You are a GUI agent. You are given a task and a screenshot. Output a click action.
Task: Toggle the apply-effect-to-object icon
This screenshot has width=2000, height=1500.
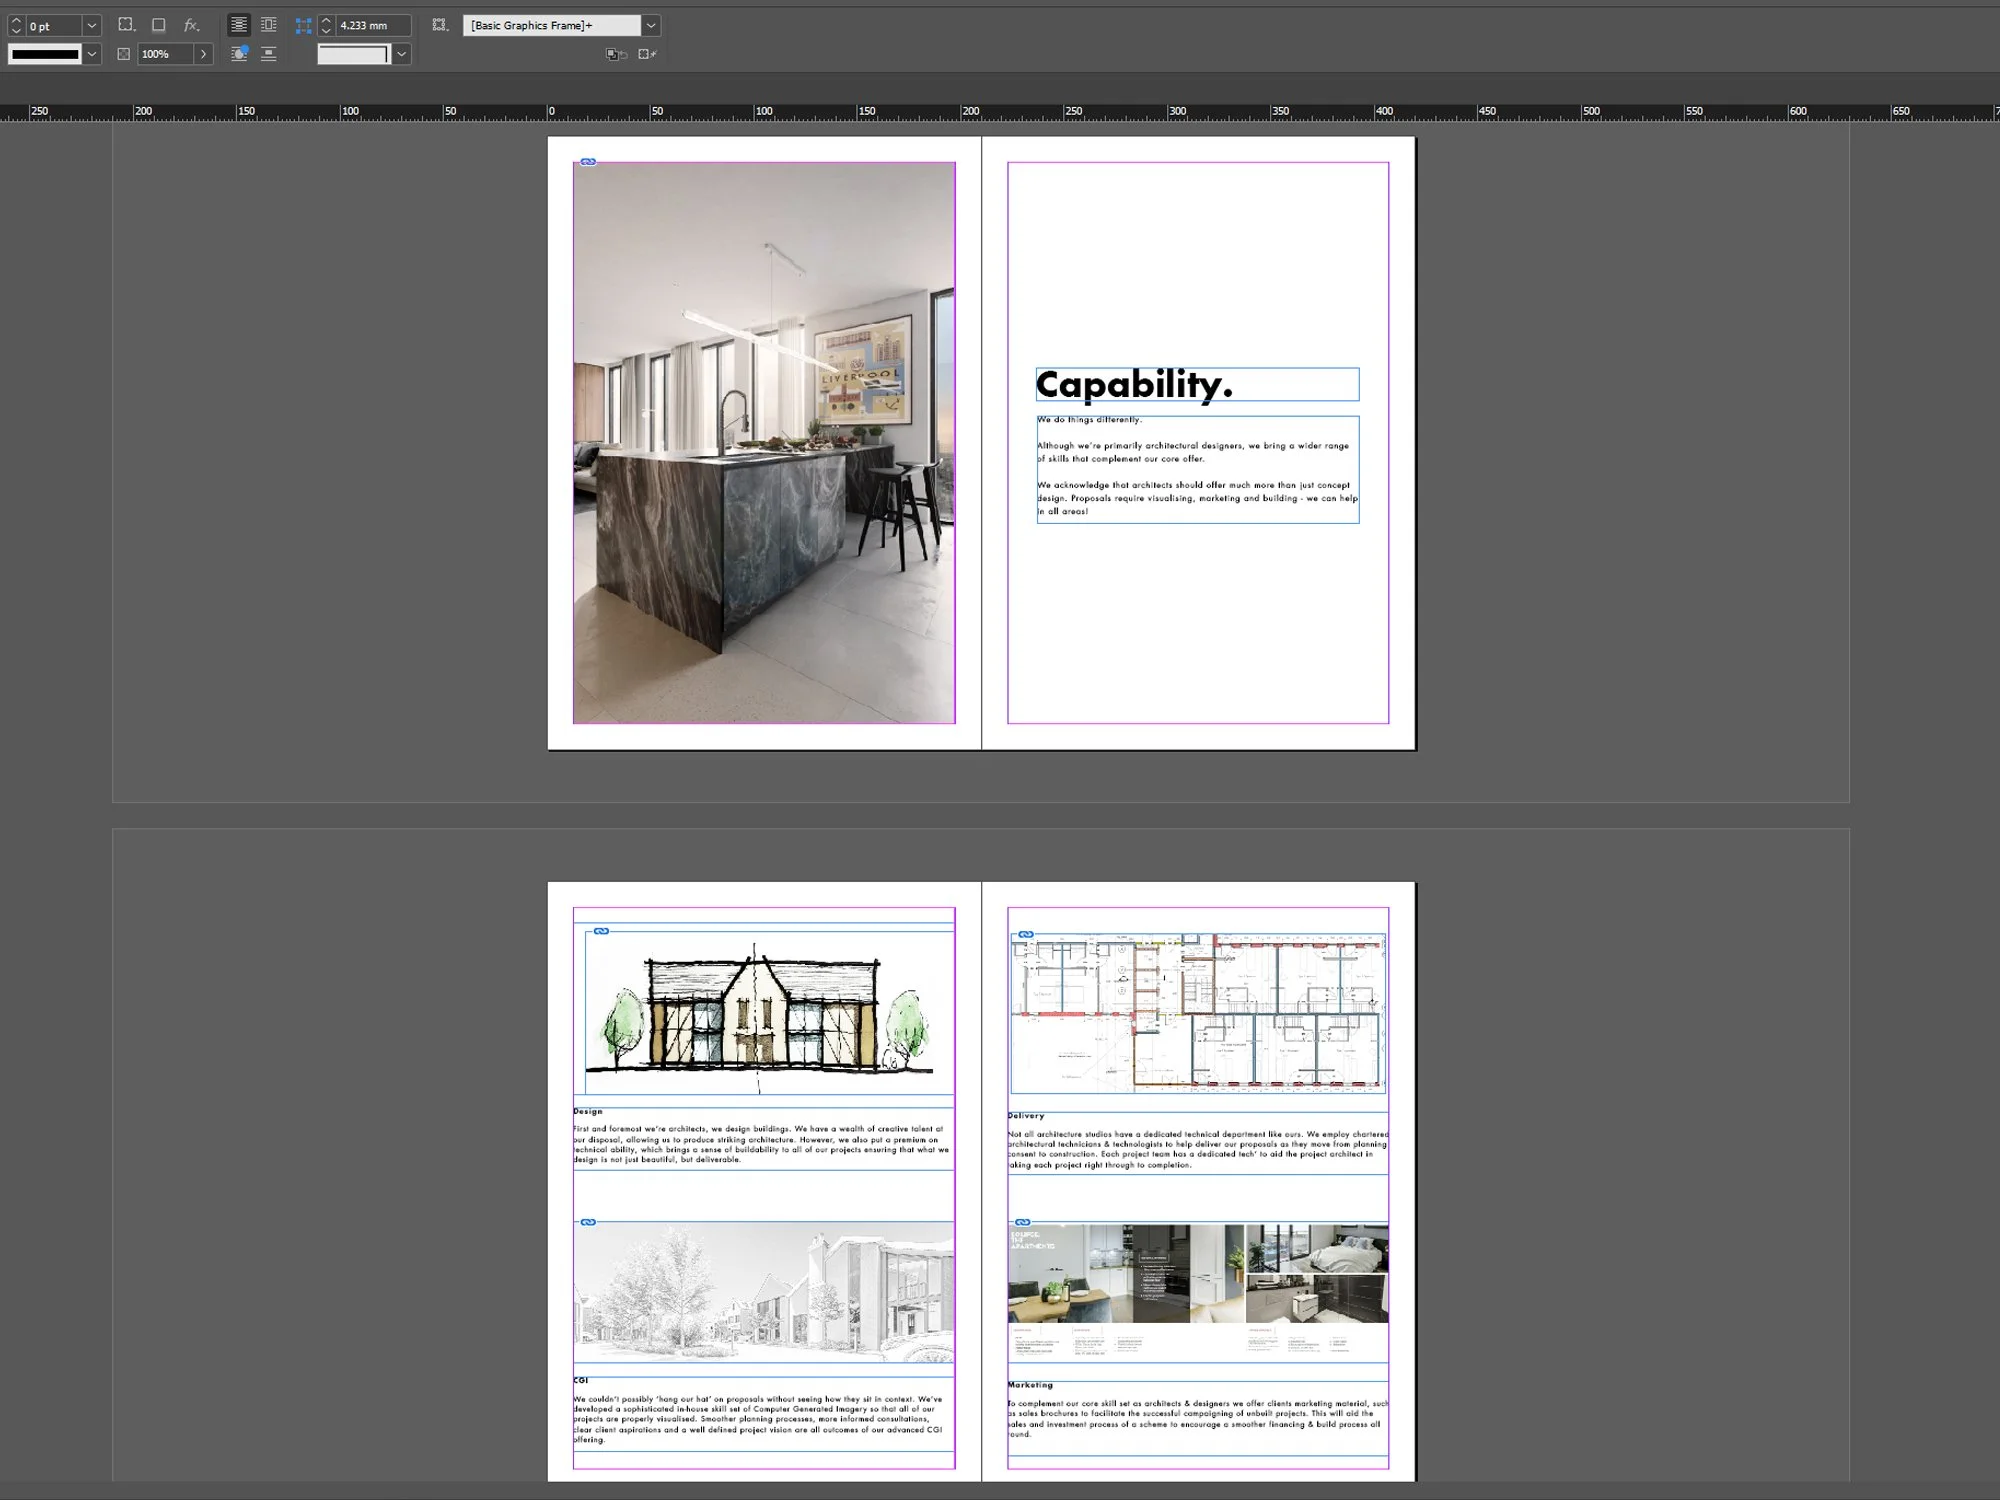click(x=241, y=54)
